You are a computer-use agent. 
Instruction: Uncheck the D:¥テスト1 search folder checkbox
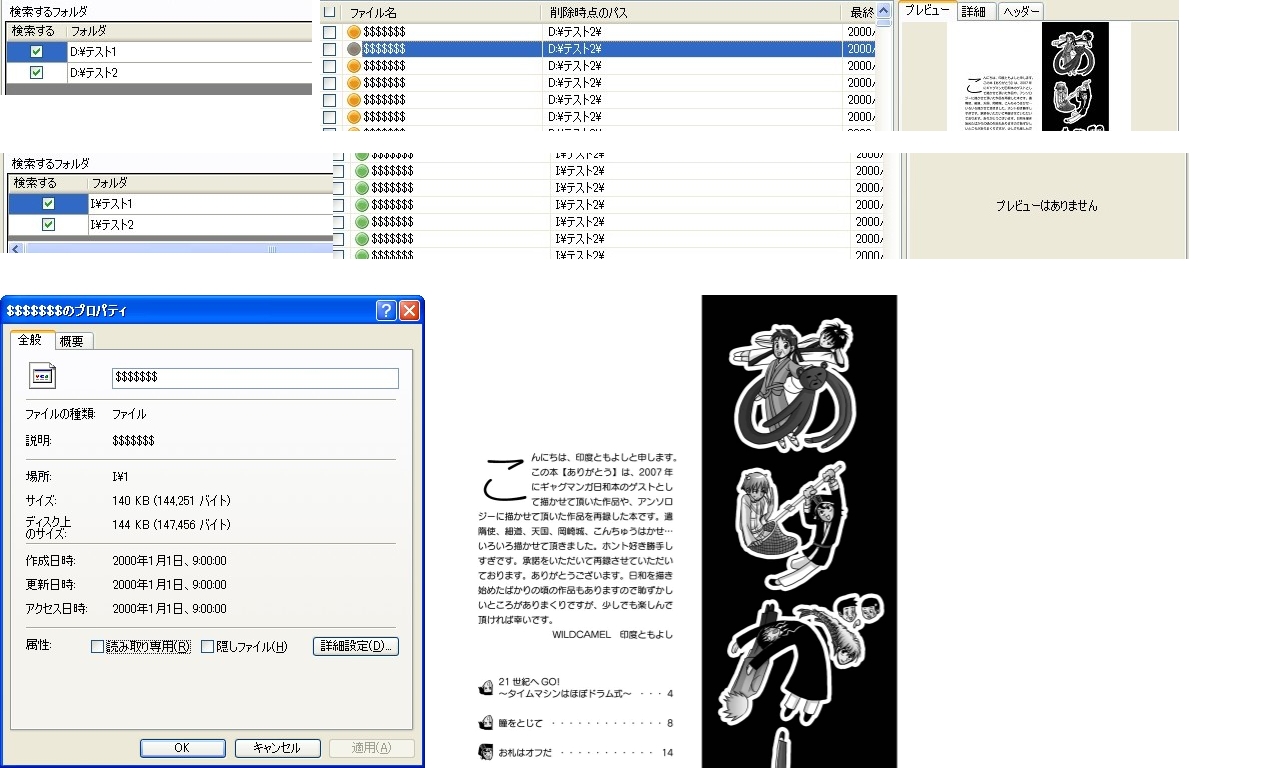coord(37,51)
